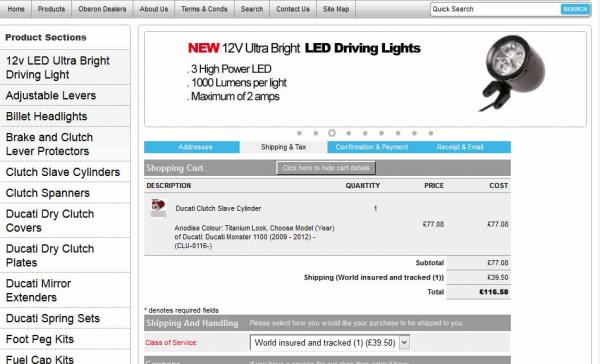Select the first carousel dot under banner
Screen dimensions: 600x364
[x=299, y=133]
